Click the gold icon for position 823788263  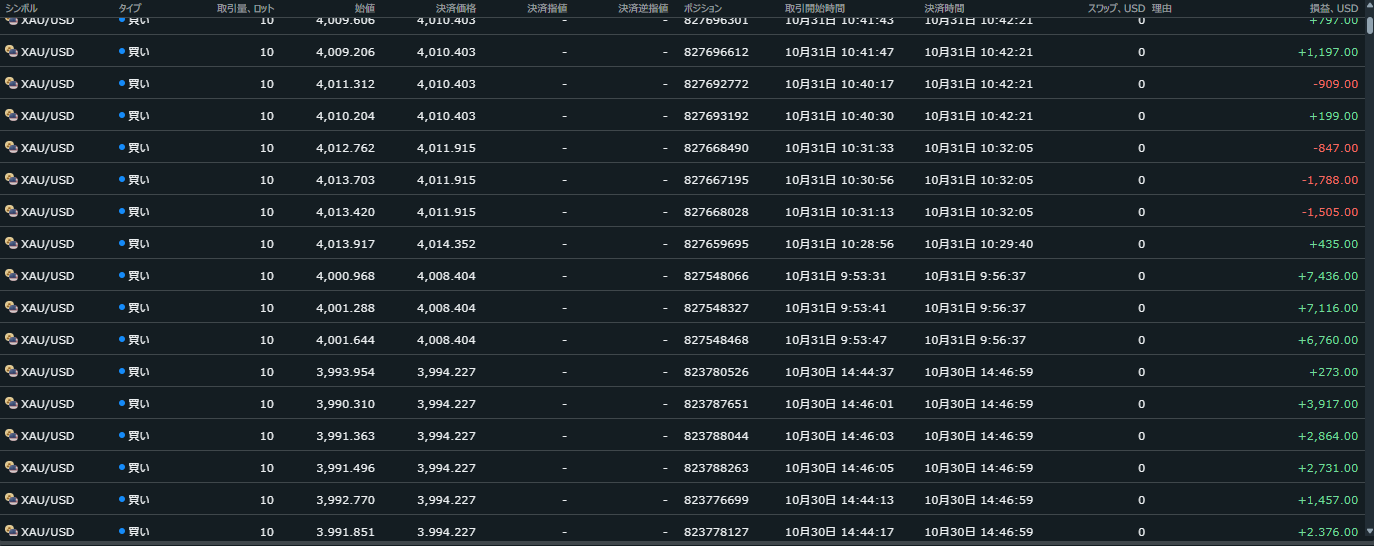tap(11, 467)
